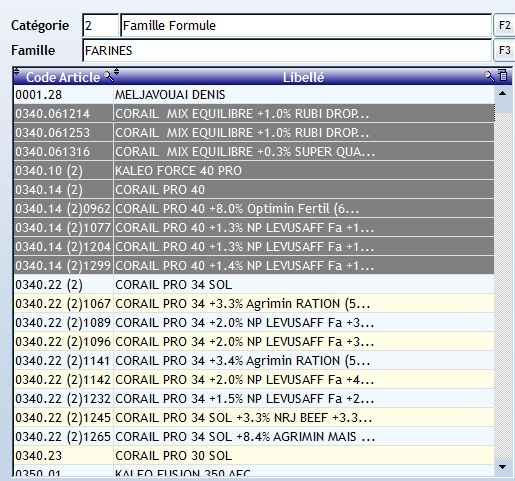Open the column list icon beside Libellé
The image size is (515, 481).
coord(503,75)
